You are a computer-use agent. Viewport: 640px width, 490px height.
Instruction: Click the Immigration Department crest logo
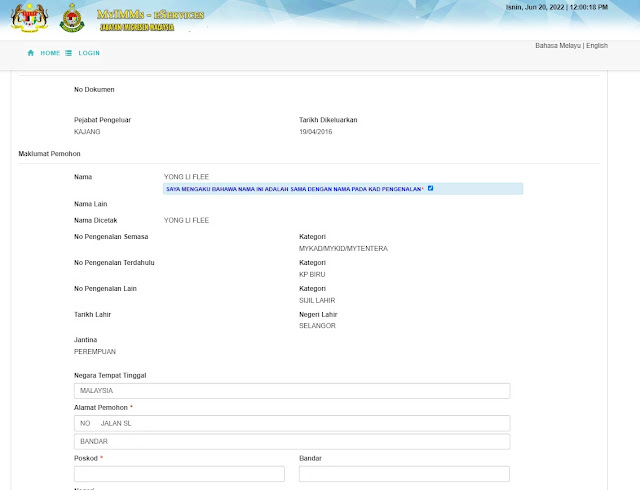pyautogui.click(x=72, y=18)
